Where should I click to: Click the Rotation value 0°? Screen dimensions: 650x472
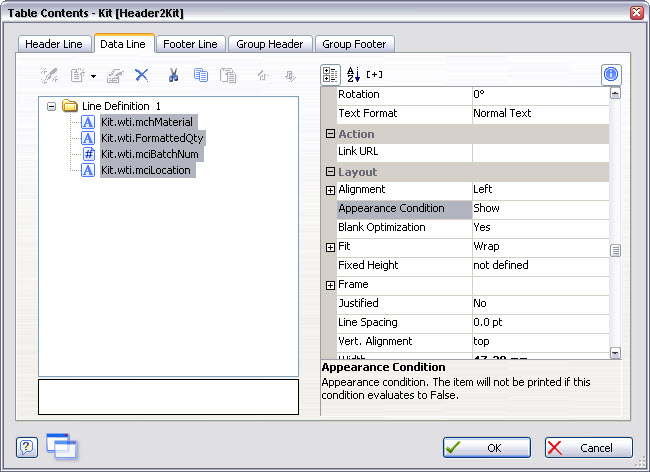coord(541,94)
